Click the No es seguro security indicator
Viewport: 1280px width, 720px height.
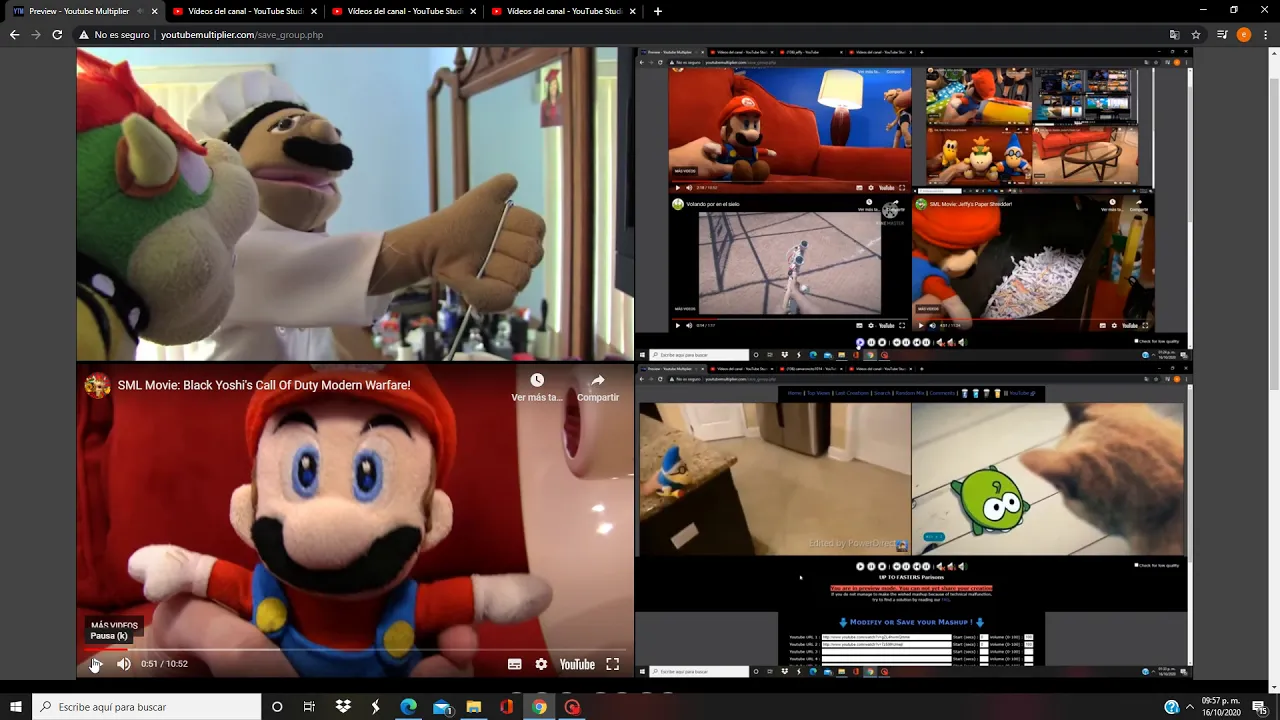pos(114,35)
